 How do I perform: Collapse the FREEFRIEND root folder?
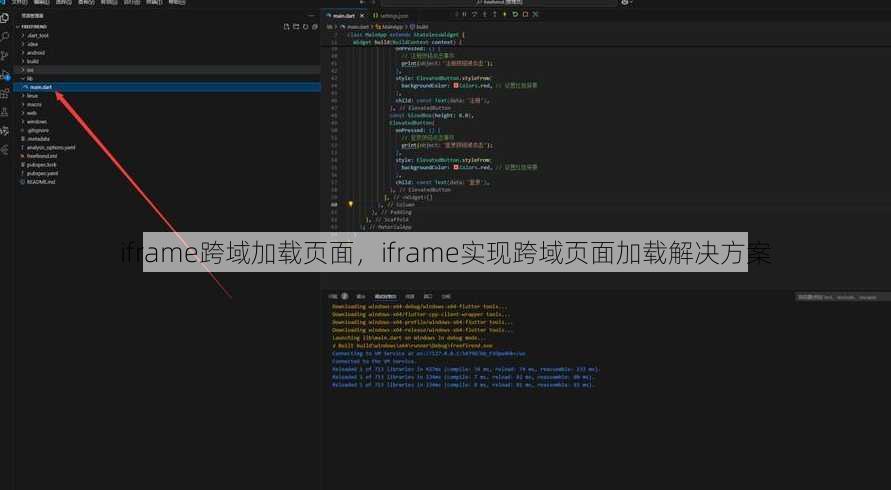click(x=34, y=27)
